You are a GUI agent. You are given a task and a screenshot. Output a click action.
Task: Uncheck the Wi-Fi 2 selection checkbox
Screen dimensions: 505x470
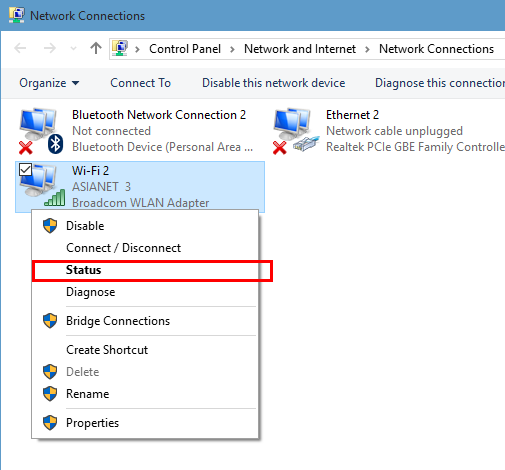pos(25,170)
